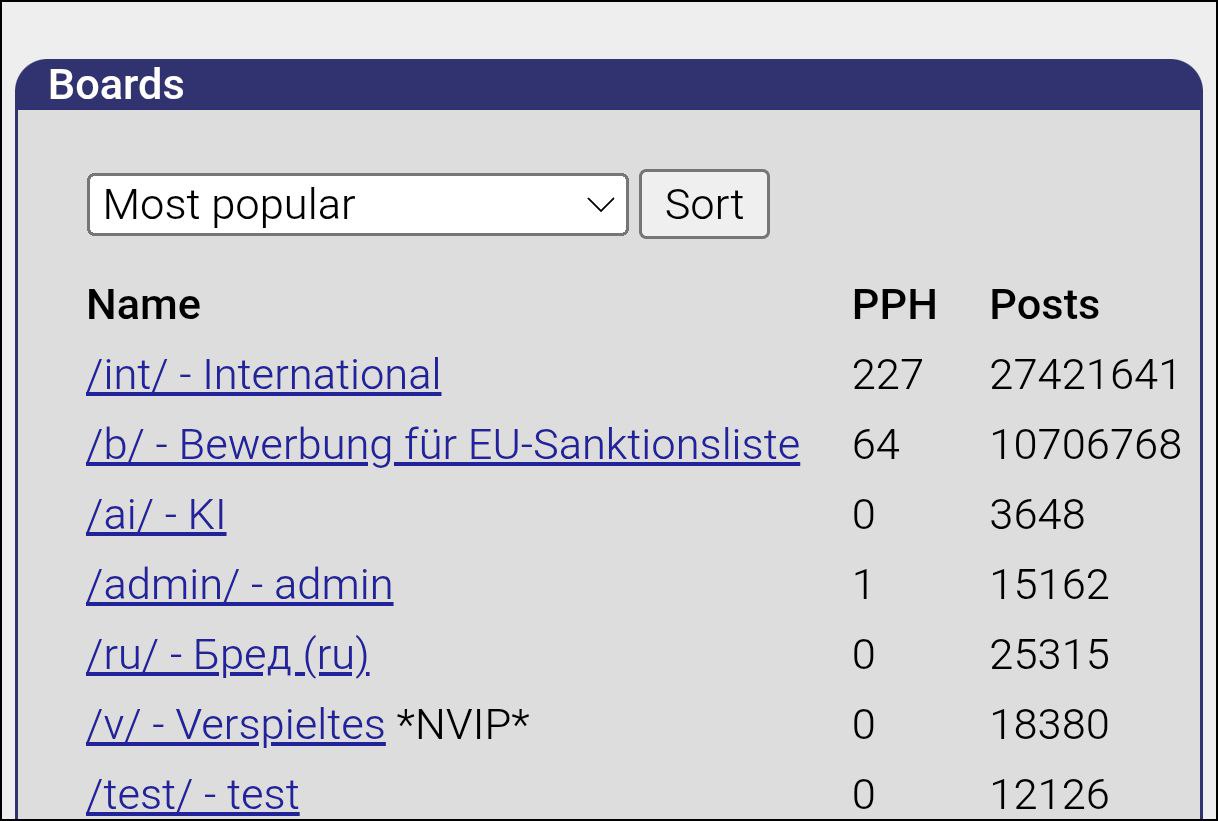Click post count 10706768 of /b/

pos(1085,445)
